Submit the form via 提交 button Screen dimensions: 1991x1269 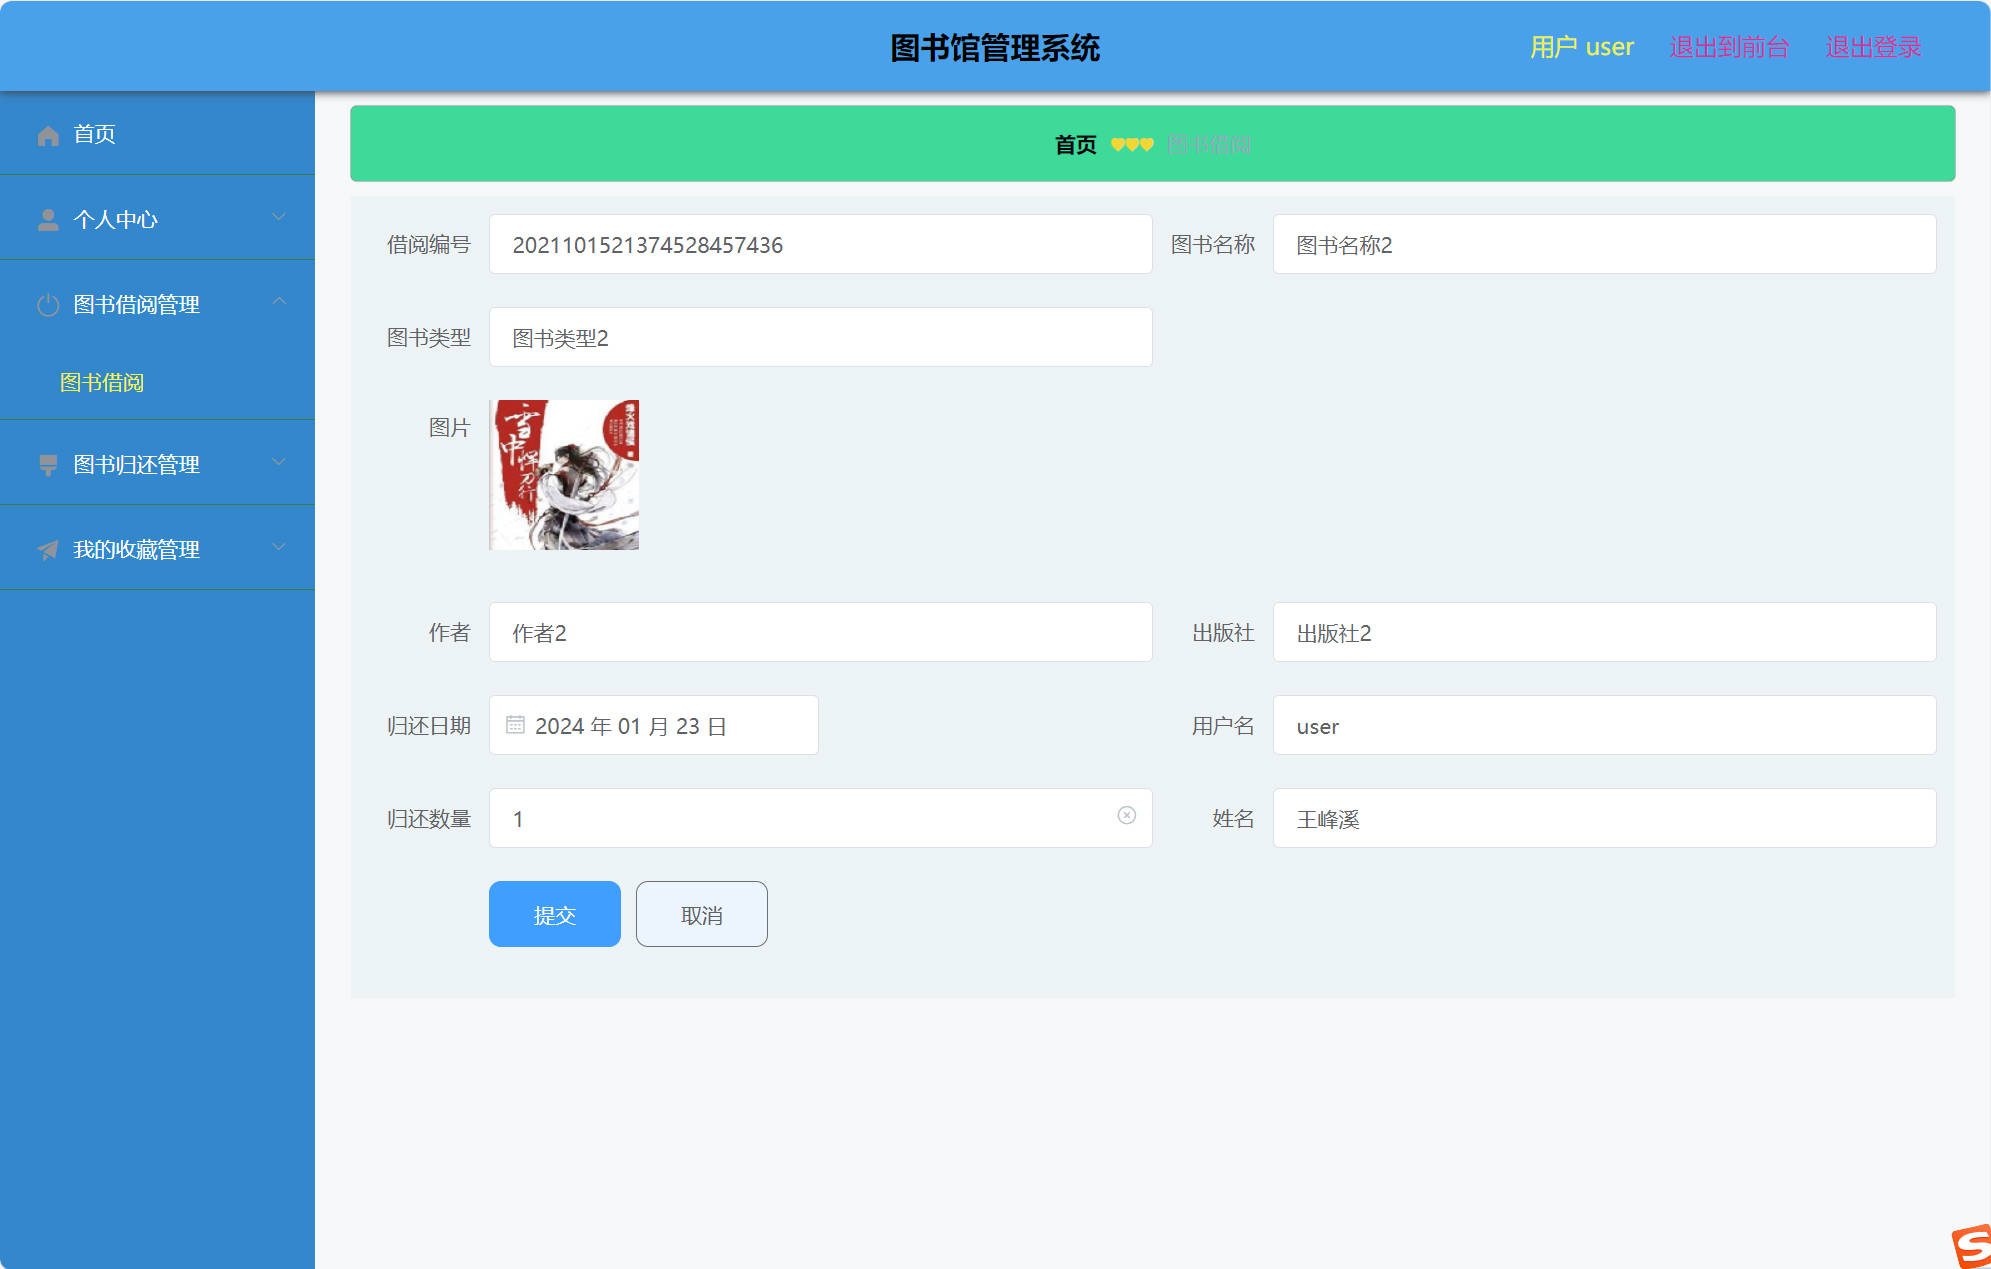(x=554, y=913)
